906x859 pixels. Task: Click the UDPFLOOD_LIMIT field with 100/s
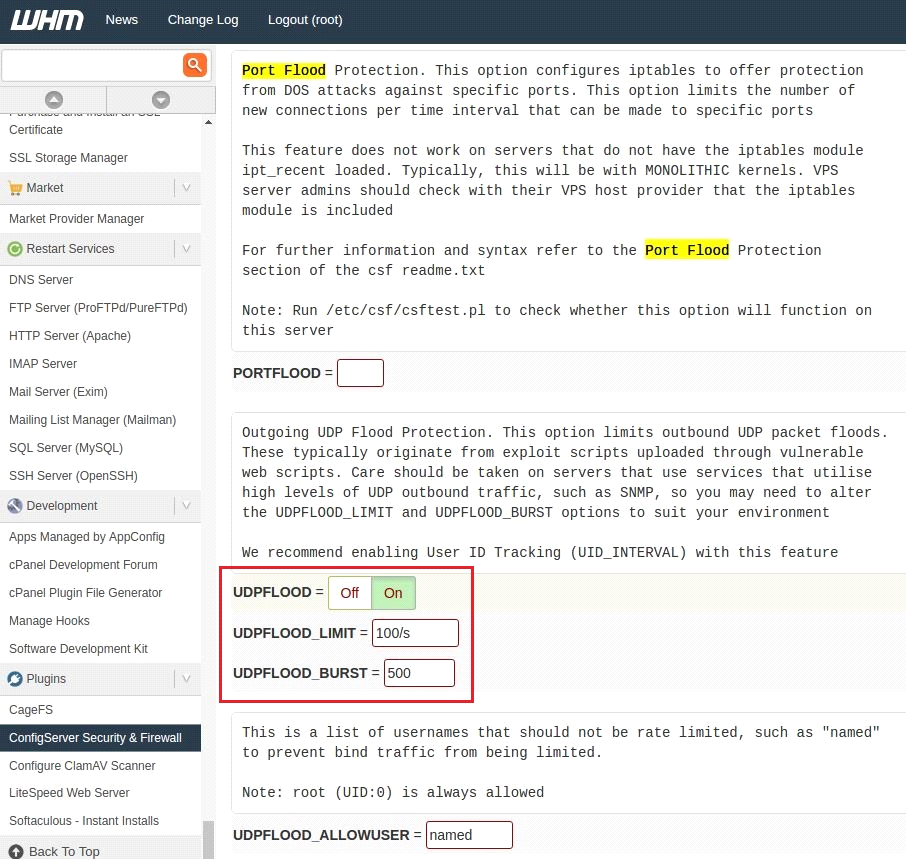[x=415, y=633]
